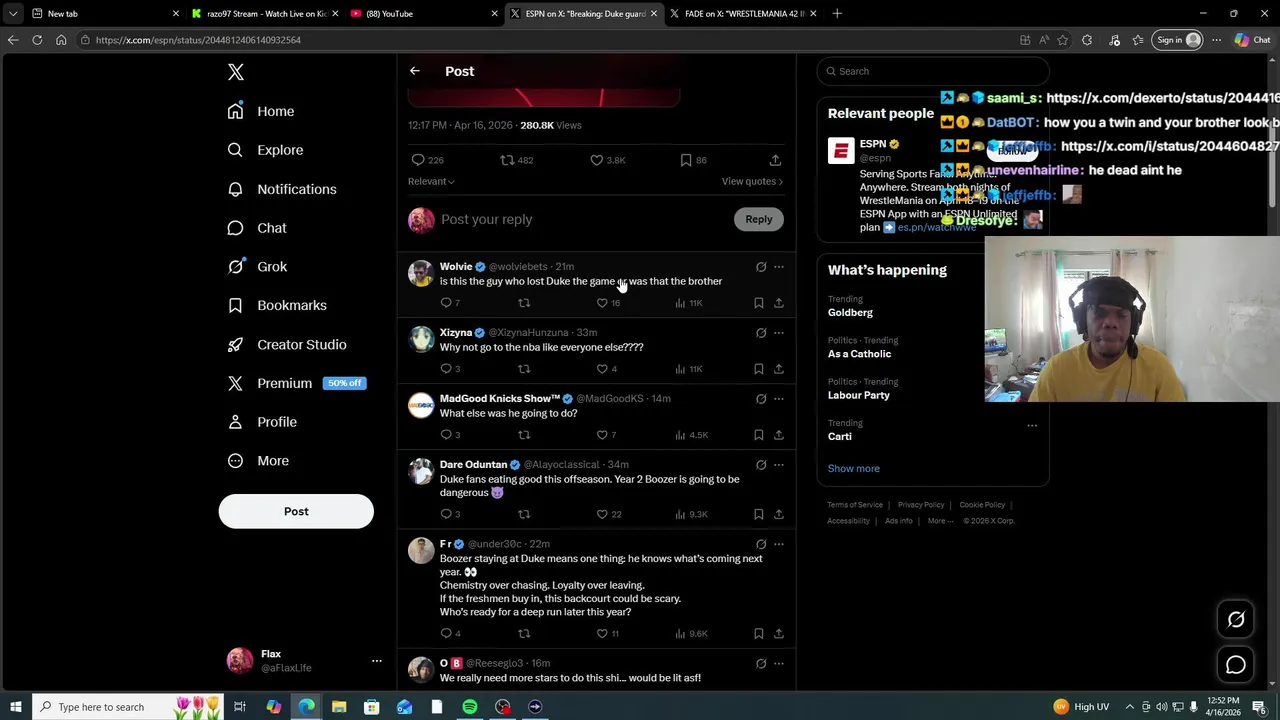Open Bookmarks in sidebar
This screenshot has height=720, width=1280.
point(277,305)
